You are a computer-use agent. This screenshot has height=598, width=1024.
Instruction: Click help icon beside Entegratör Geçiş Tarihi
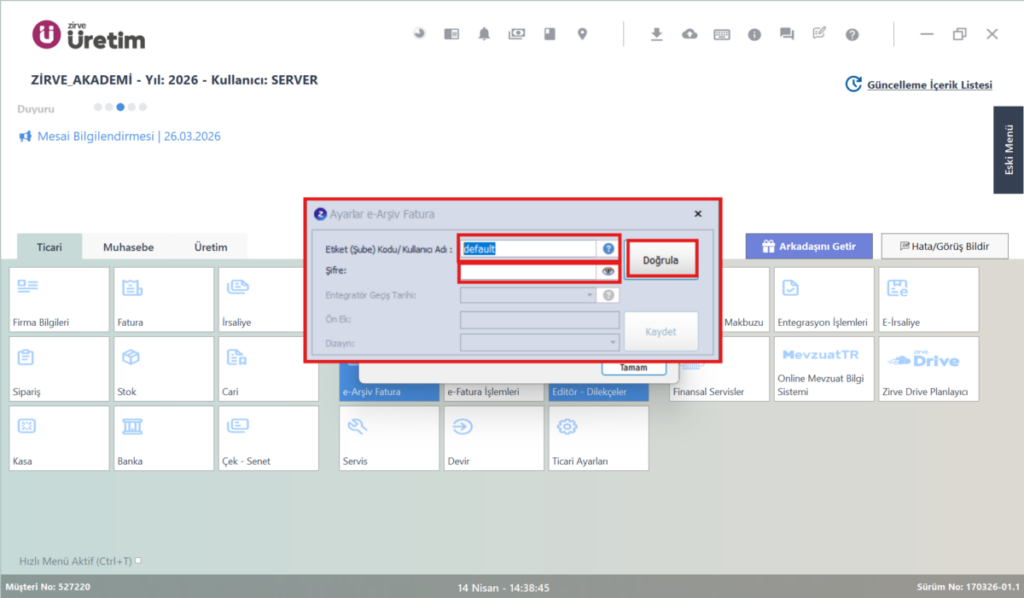(x=608, y=295)
